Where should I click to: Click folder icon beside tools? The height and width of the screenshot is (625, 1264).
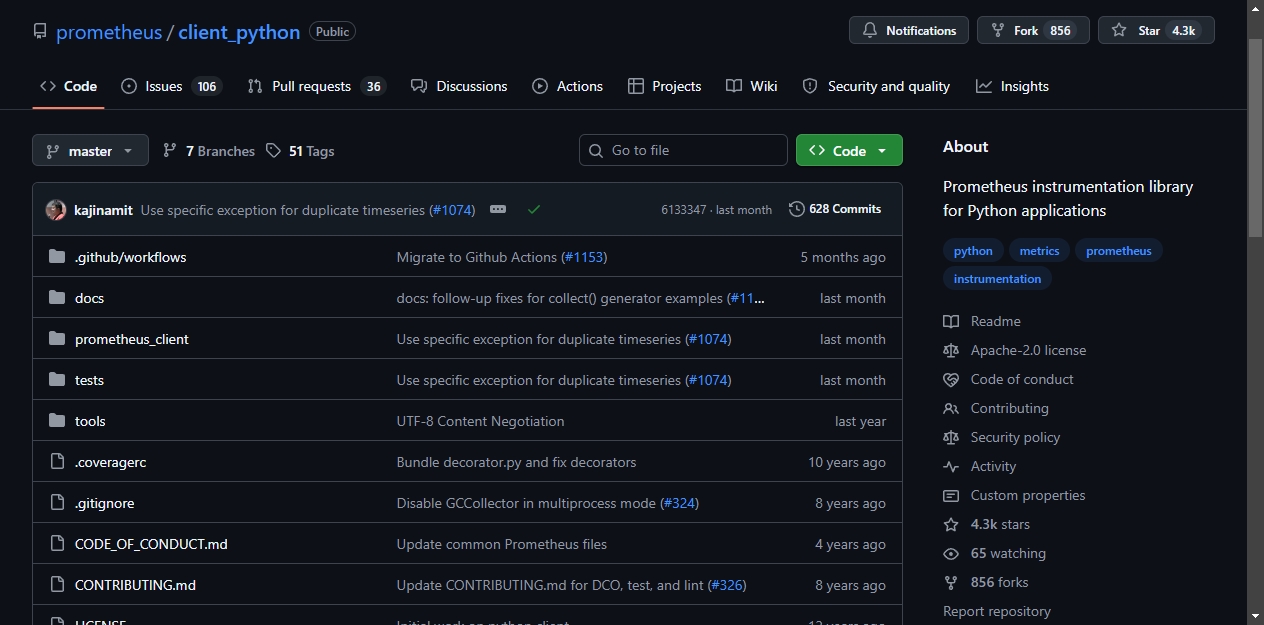coord(57,421)
